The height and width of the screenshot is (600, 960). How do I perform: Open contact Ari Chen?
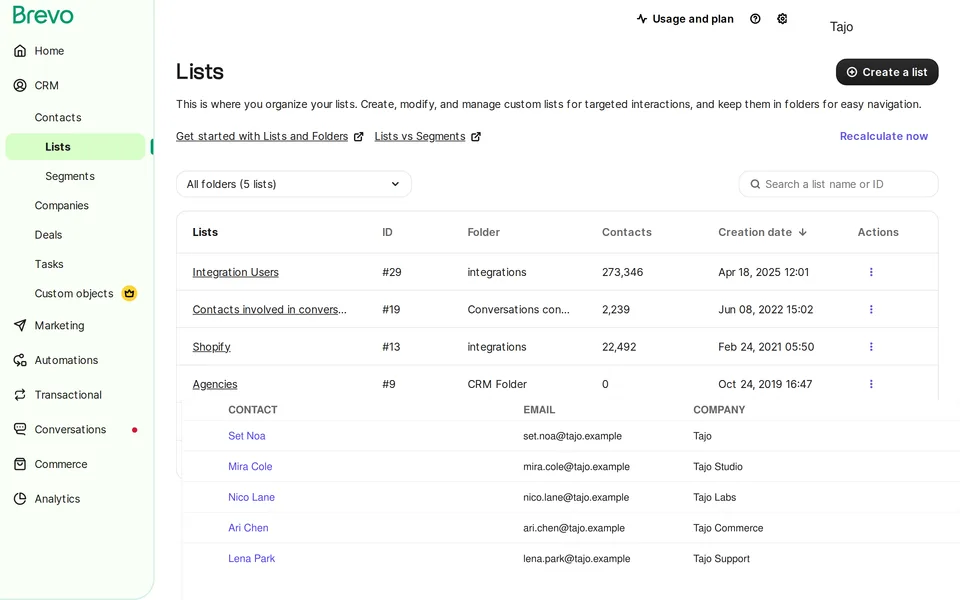pos(248,528)
